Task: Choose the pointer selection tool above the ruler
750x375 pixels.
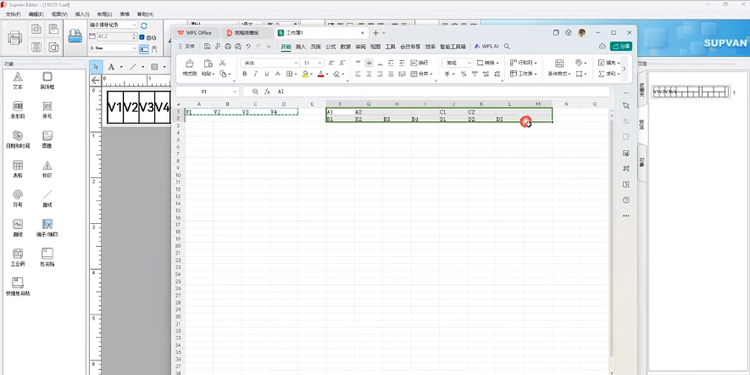Action: pos(96,67)
